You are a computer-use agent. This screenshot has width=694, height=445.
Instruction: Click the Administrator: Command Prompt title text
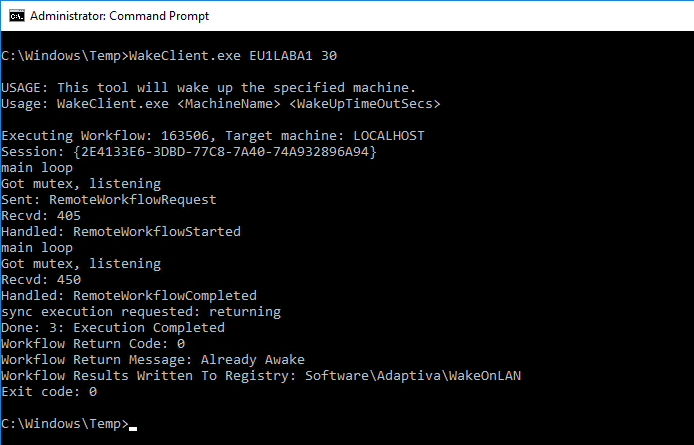point(120,16)
